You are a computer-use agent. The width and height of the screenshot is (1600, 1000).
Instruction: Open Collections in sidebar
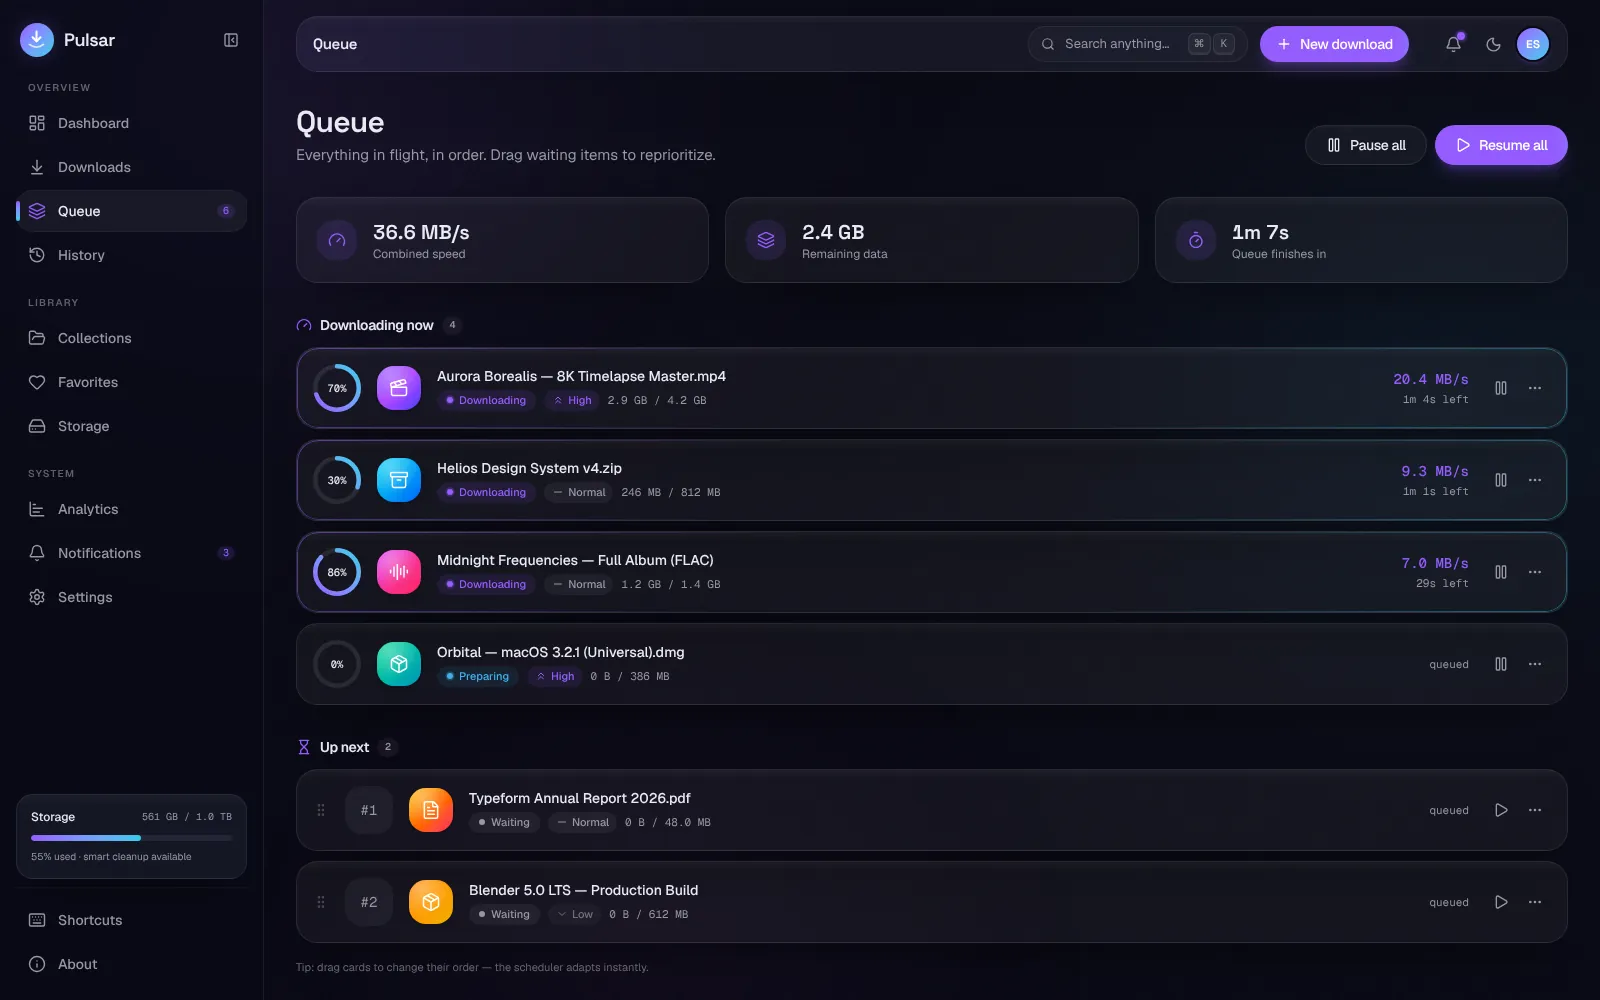pos(131,338)
